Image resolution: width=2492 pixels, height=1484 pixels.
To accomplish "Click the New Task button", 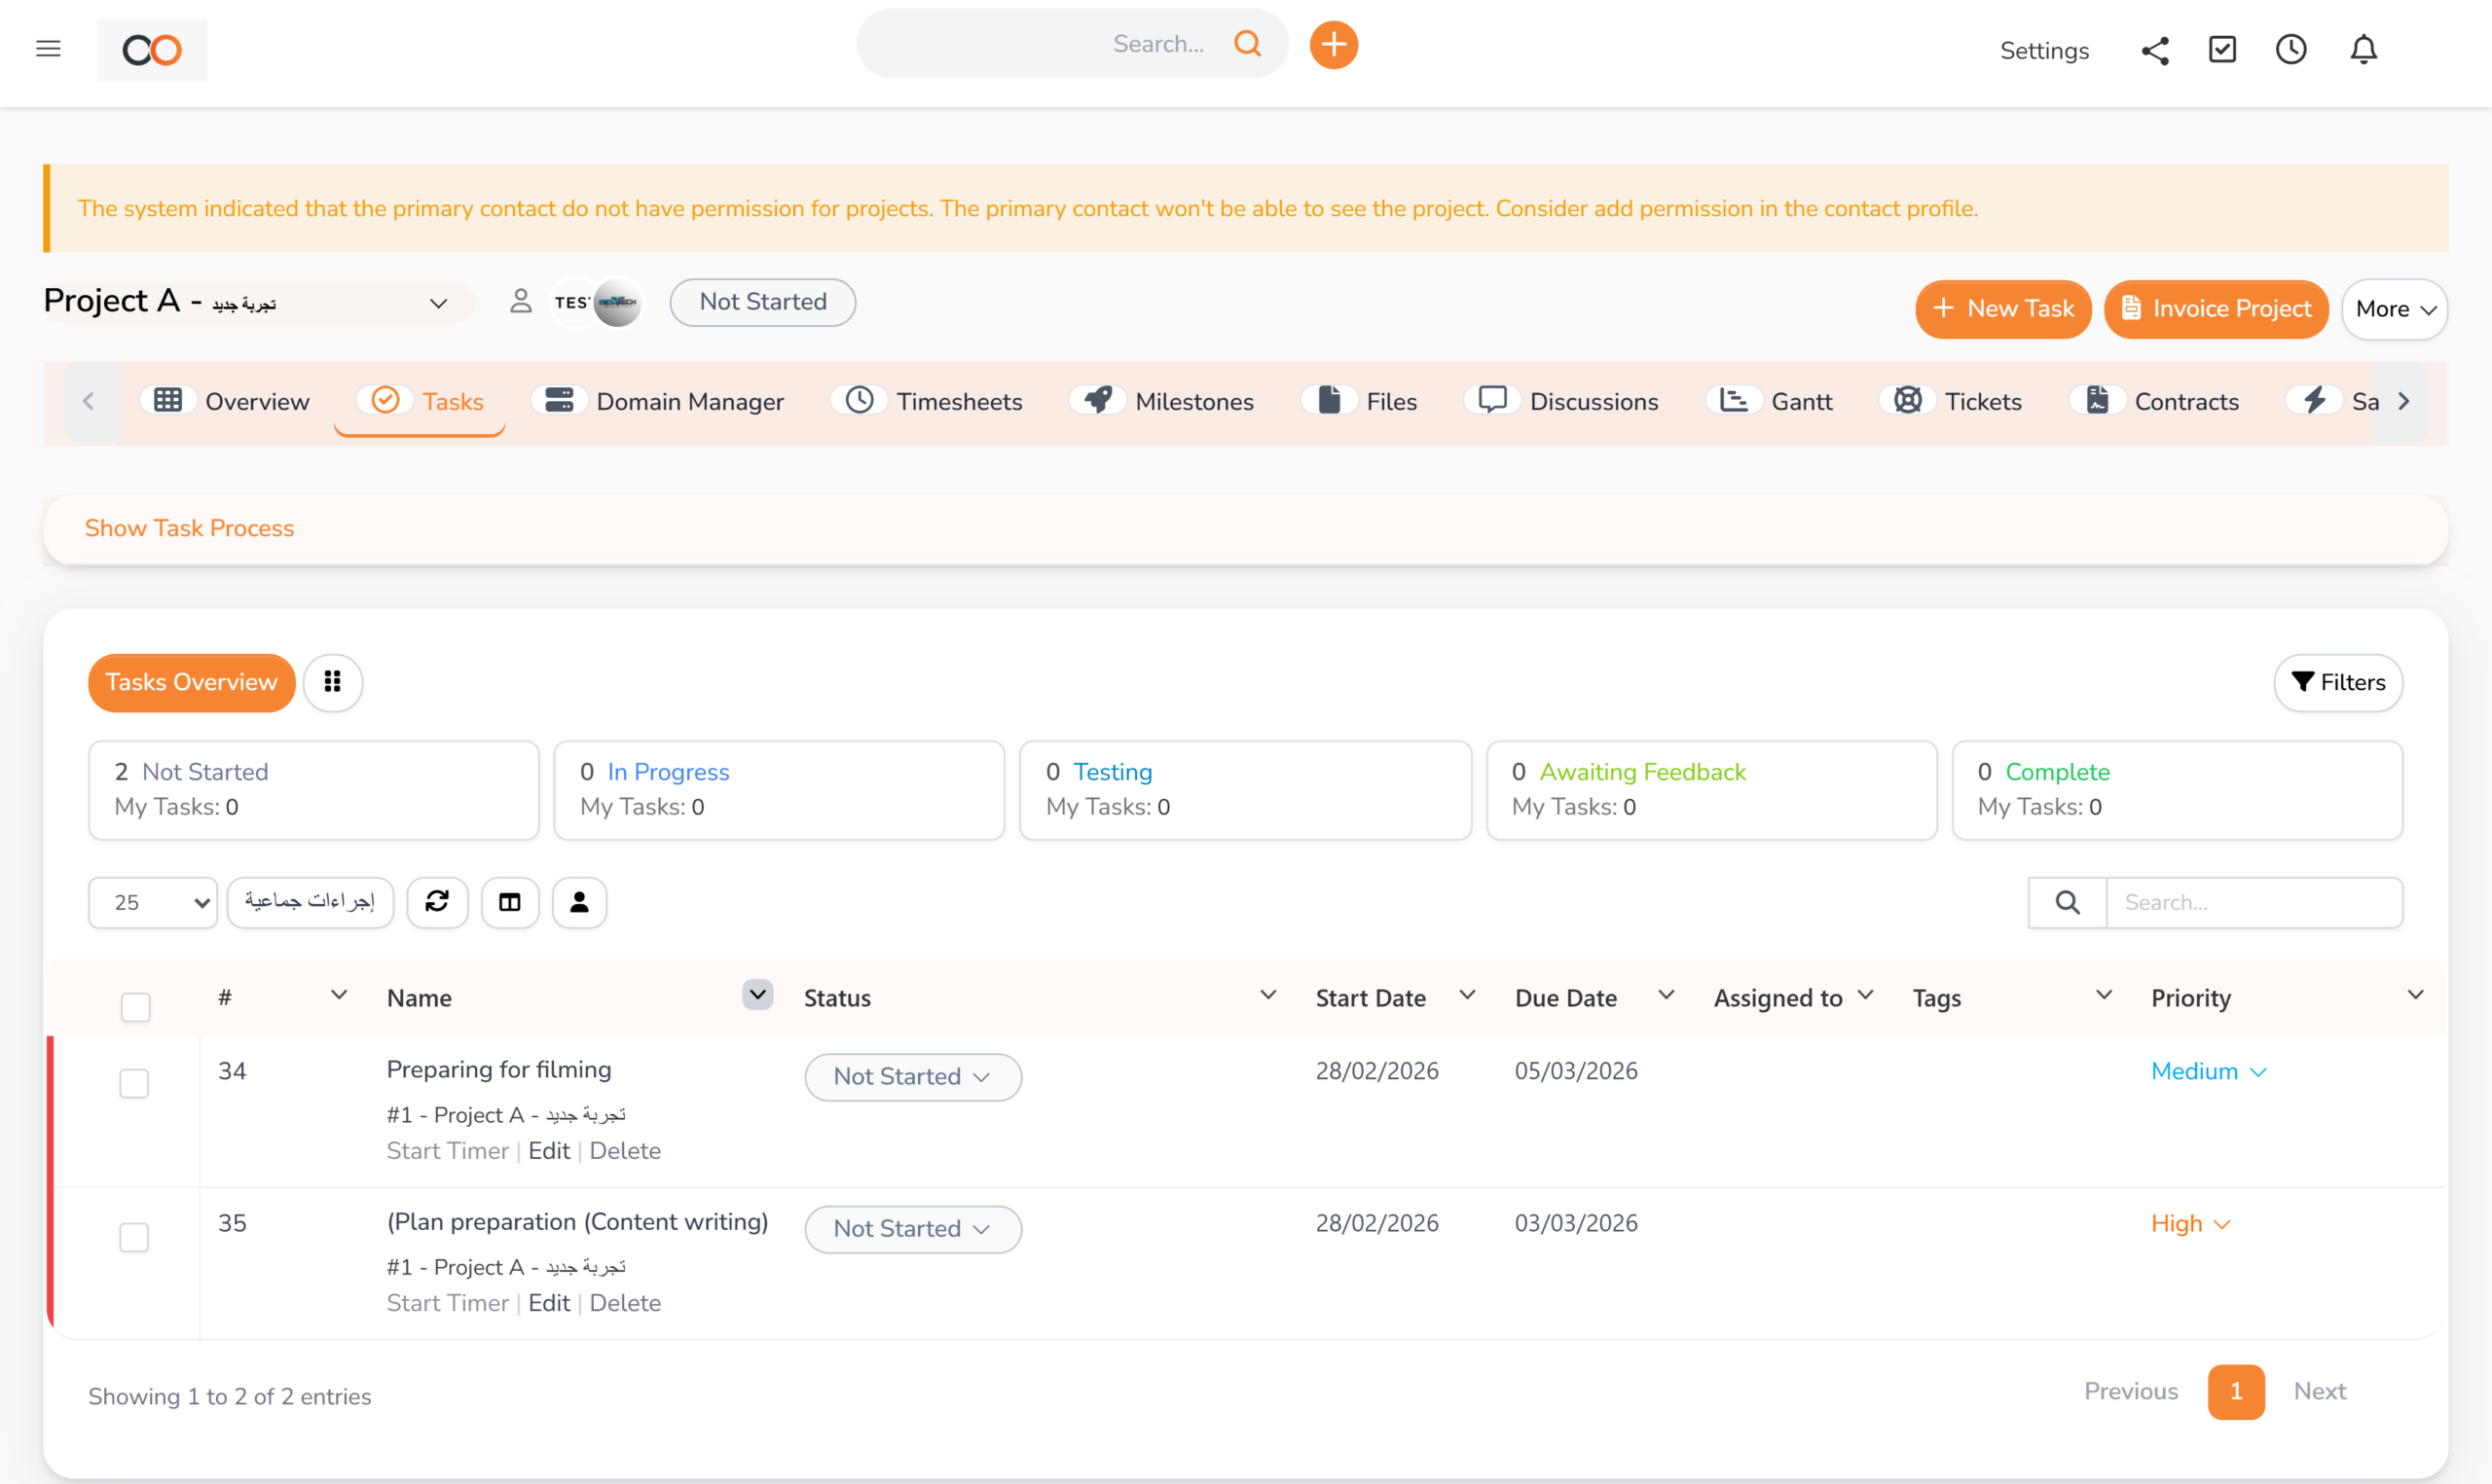I will coord(2002,309).
